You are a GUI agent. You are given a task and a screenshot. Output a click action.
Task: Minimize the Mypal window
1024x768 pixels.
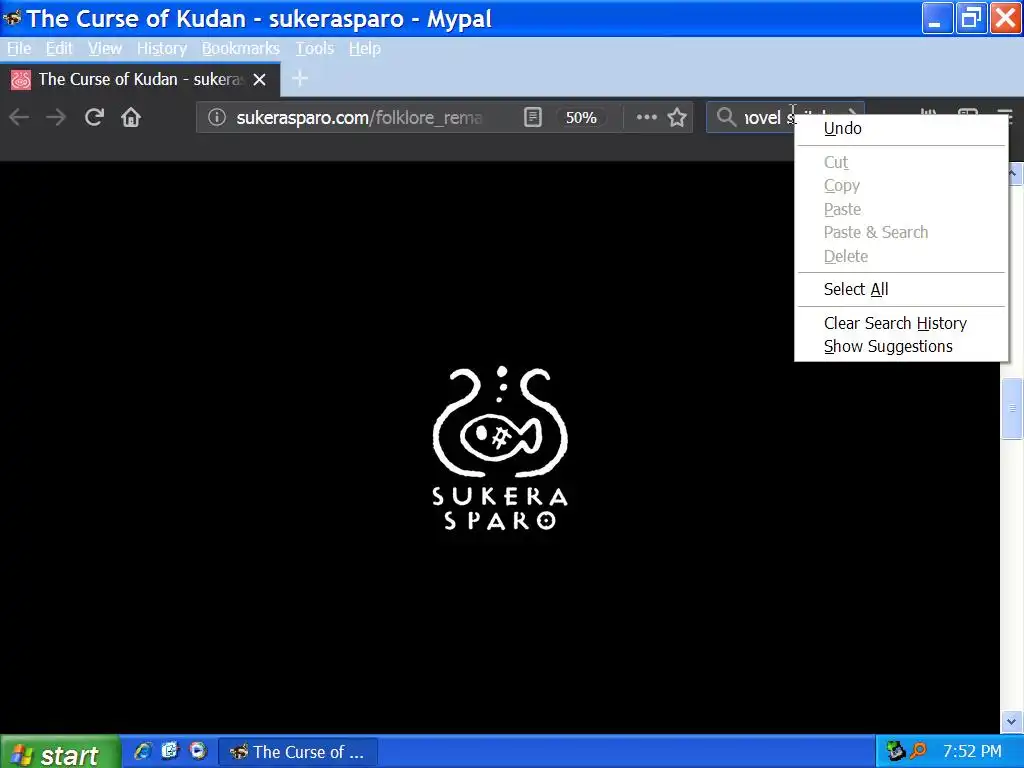[x=936, y=18]
